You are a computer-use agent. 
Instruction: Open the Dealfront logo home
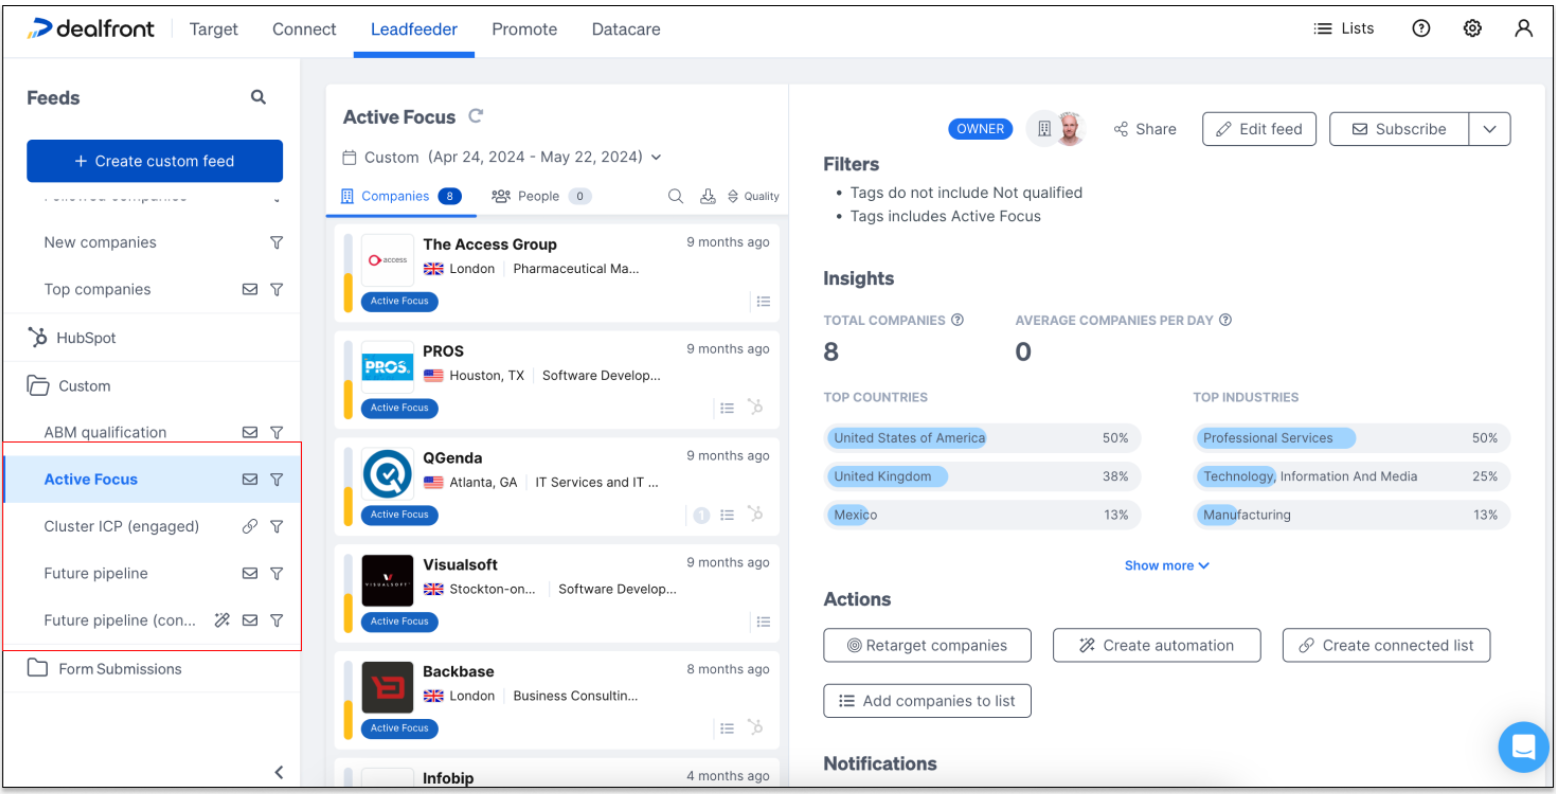coord(91,29)
